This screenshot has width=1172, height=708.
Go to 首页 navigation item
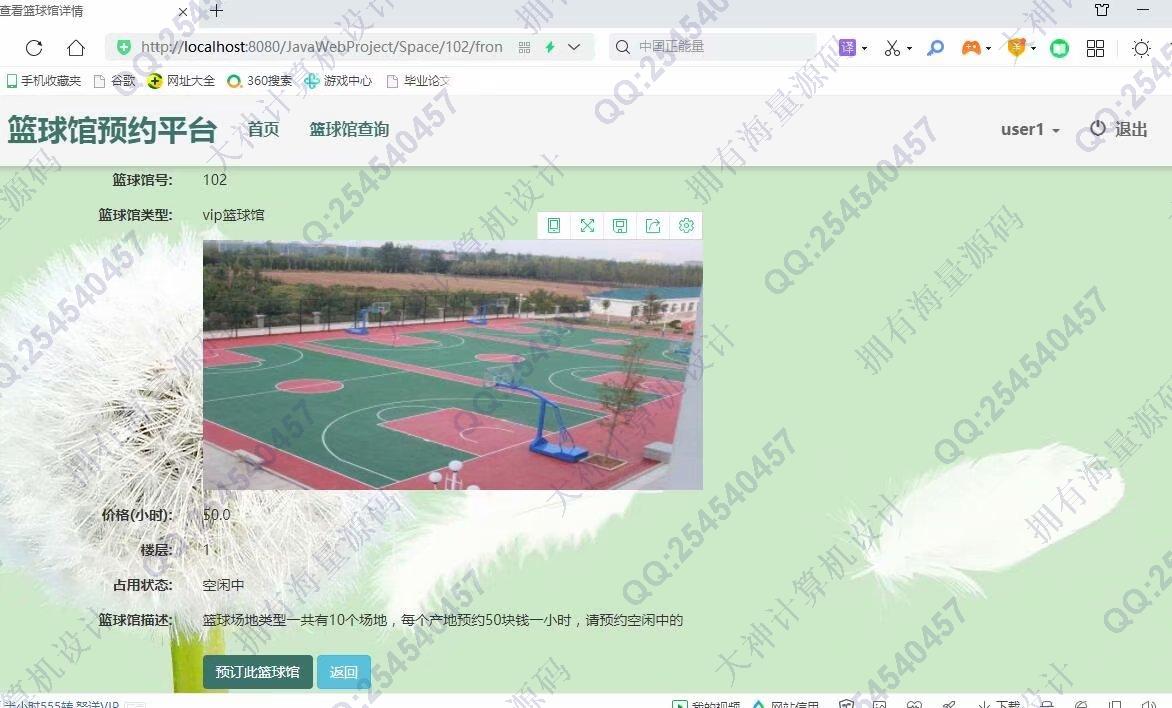click(x=263, y=129)
